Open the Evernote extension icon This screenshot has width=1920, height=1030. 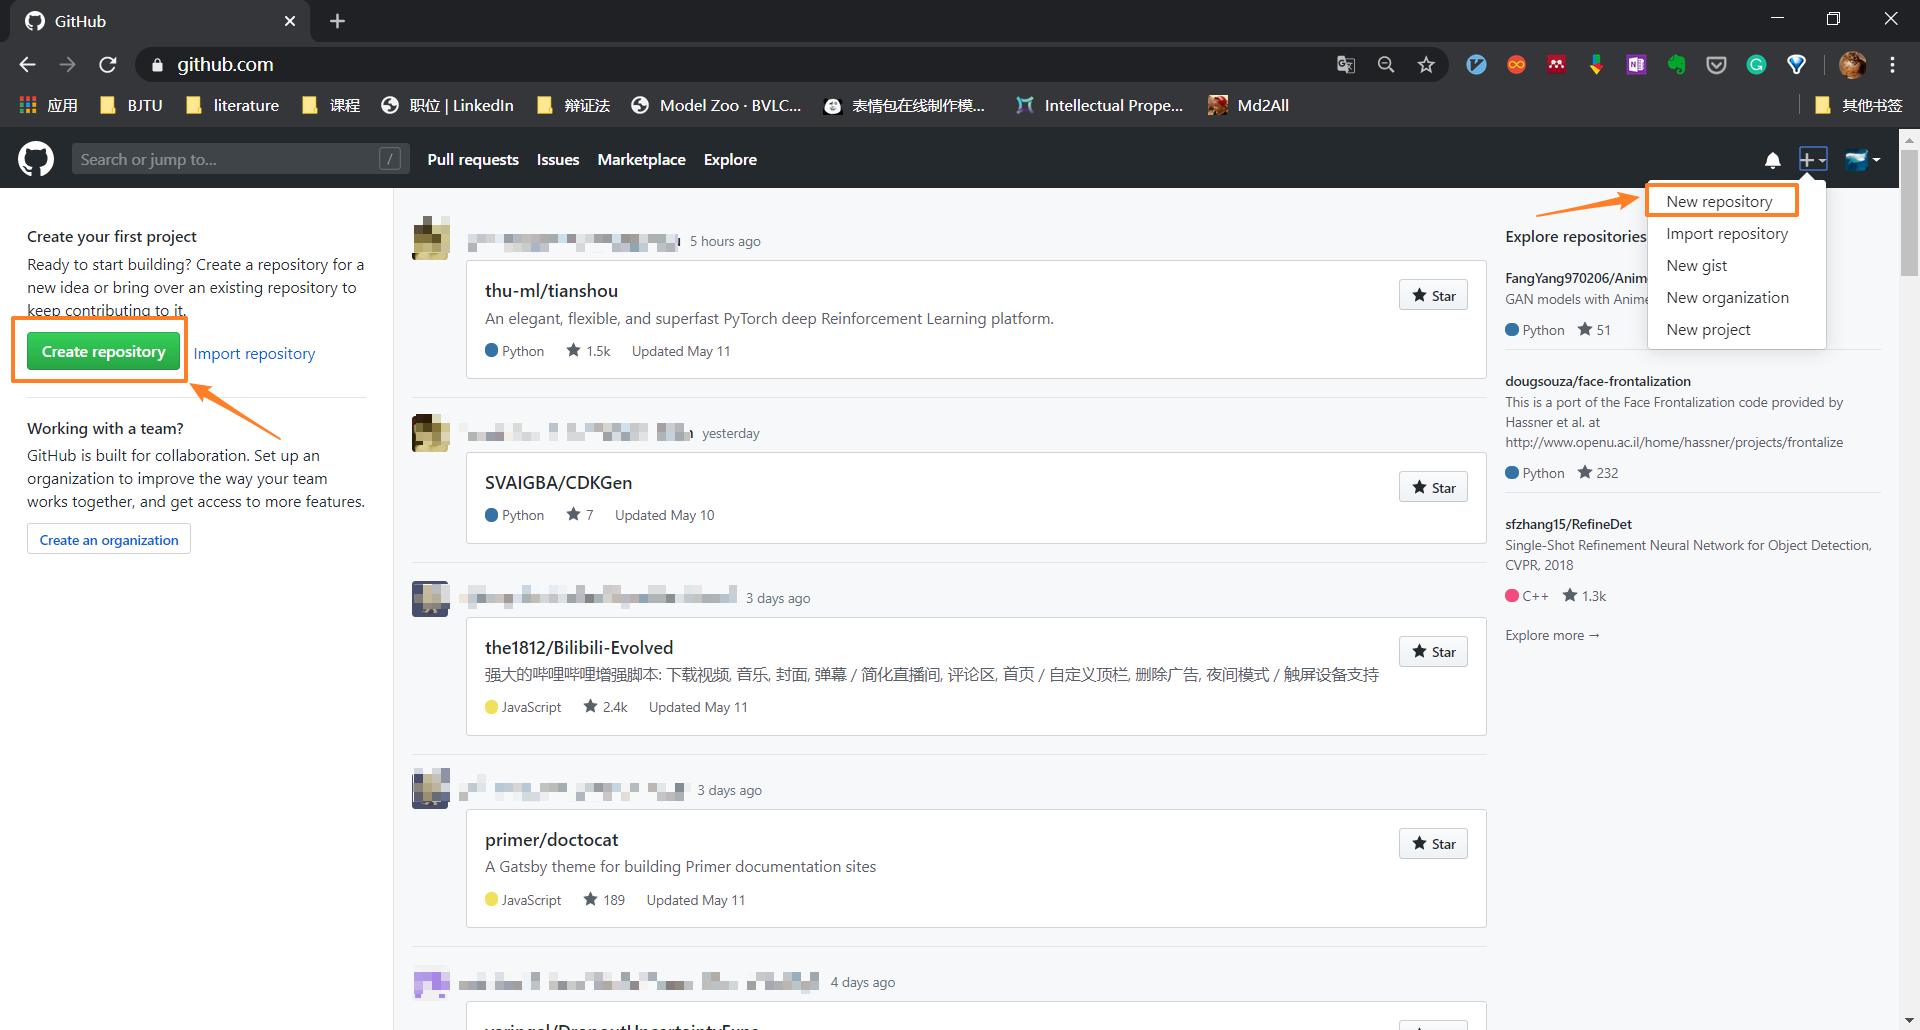(1677, 65)
